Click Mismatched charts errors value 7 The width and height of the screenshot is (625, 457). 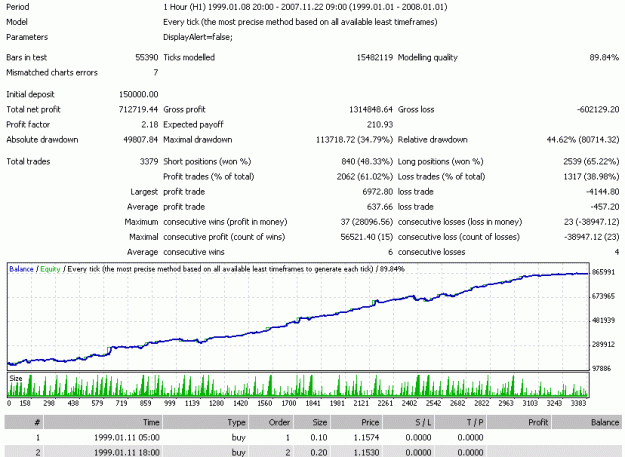point(155,73)
